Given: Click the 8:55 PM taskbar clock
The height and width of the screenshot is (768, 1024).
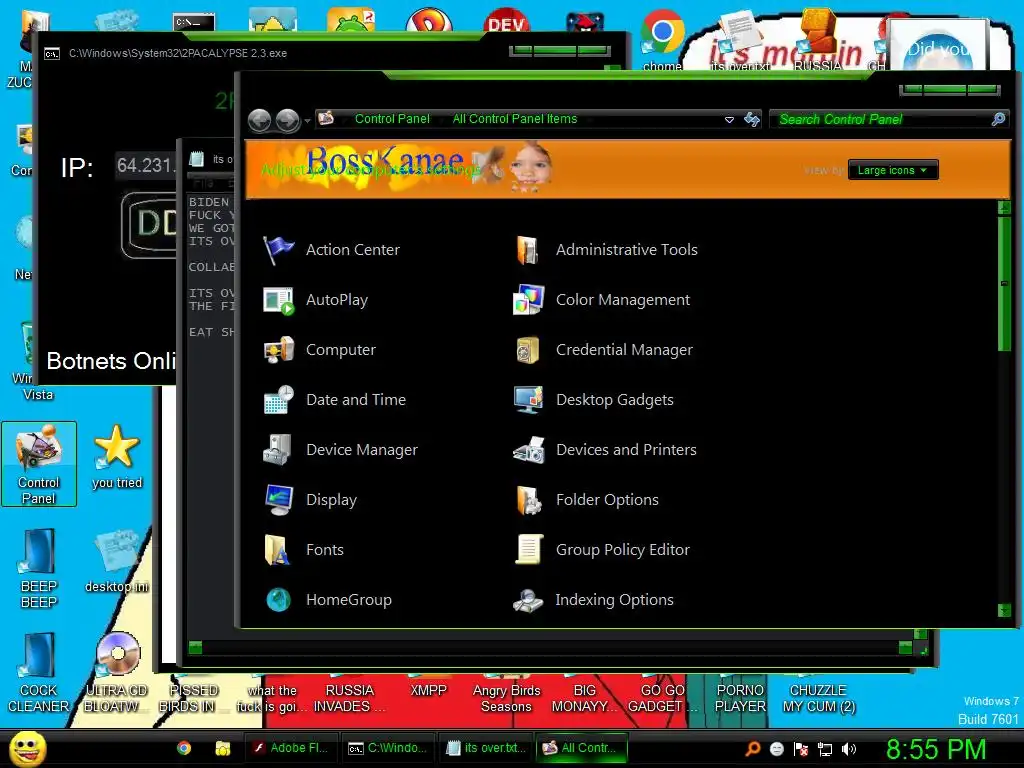Looking at the screenshot, I should point(935,749).
